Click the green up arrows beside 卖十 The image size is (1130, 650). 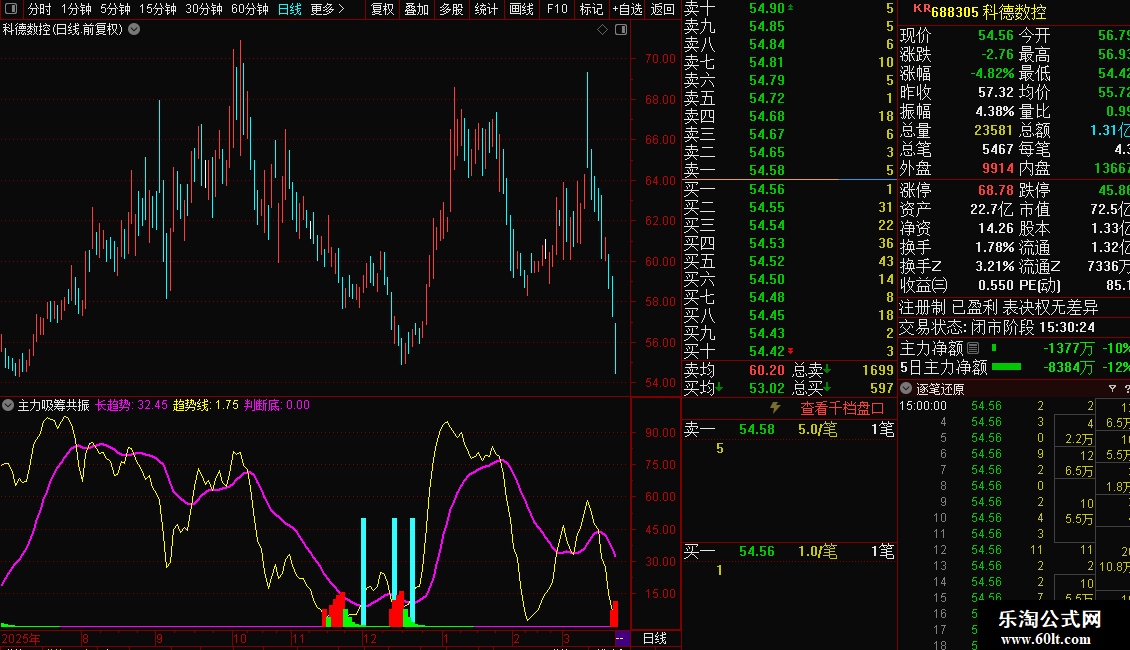[x=791, y=7]
